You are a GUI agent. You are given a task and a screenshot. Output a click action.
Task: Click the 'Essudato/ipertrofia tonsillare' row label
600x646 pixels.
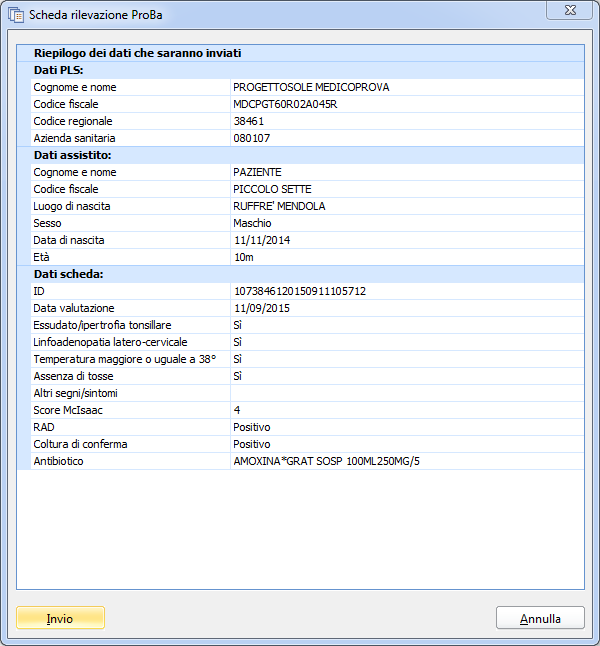pos(102,325)
